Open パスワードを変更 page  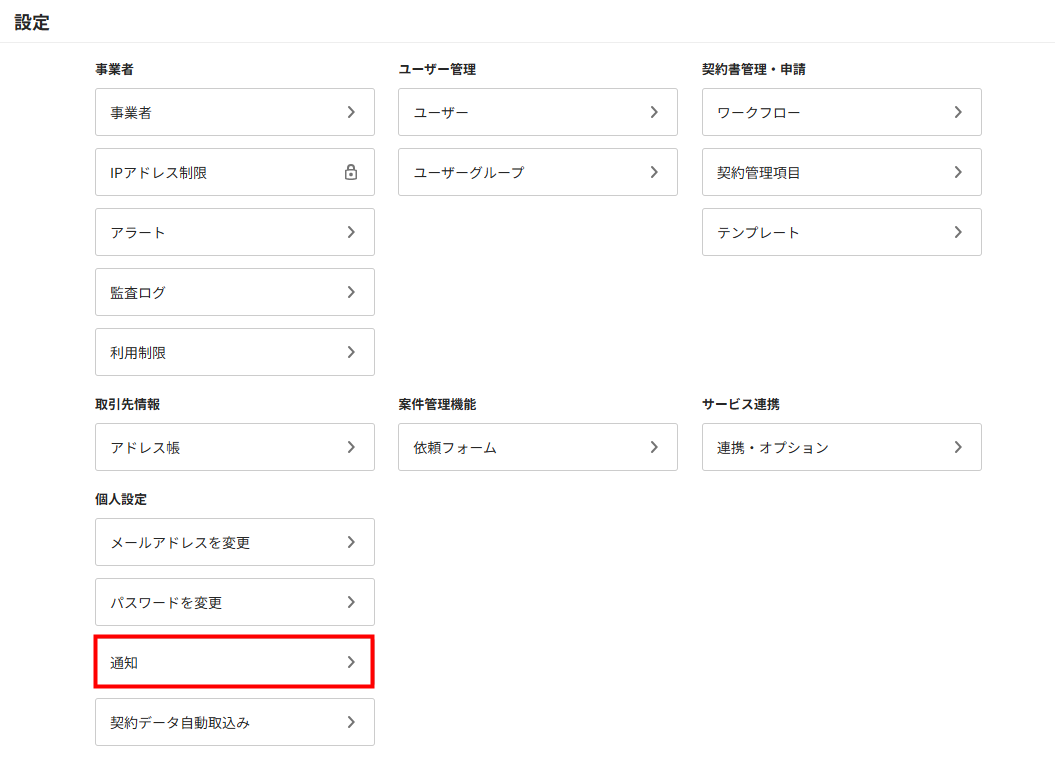point(234,602)
